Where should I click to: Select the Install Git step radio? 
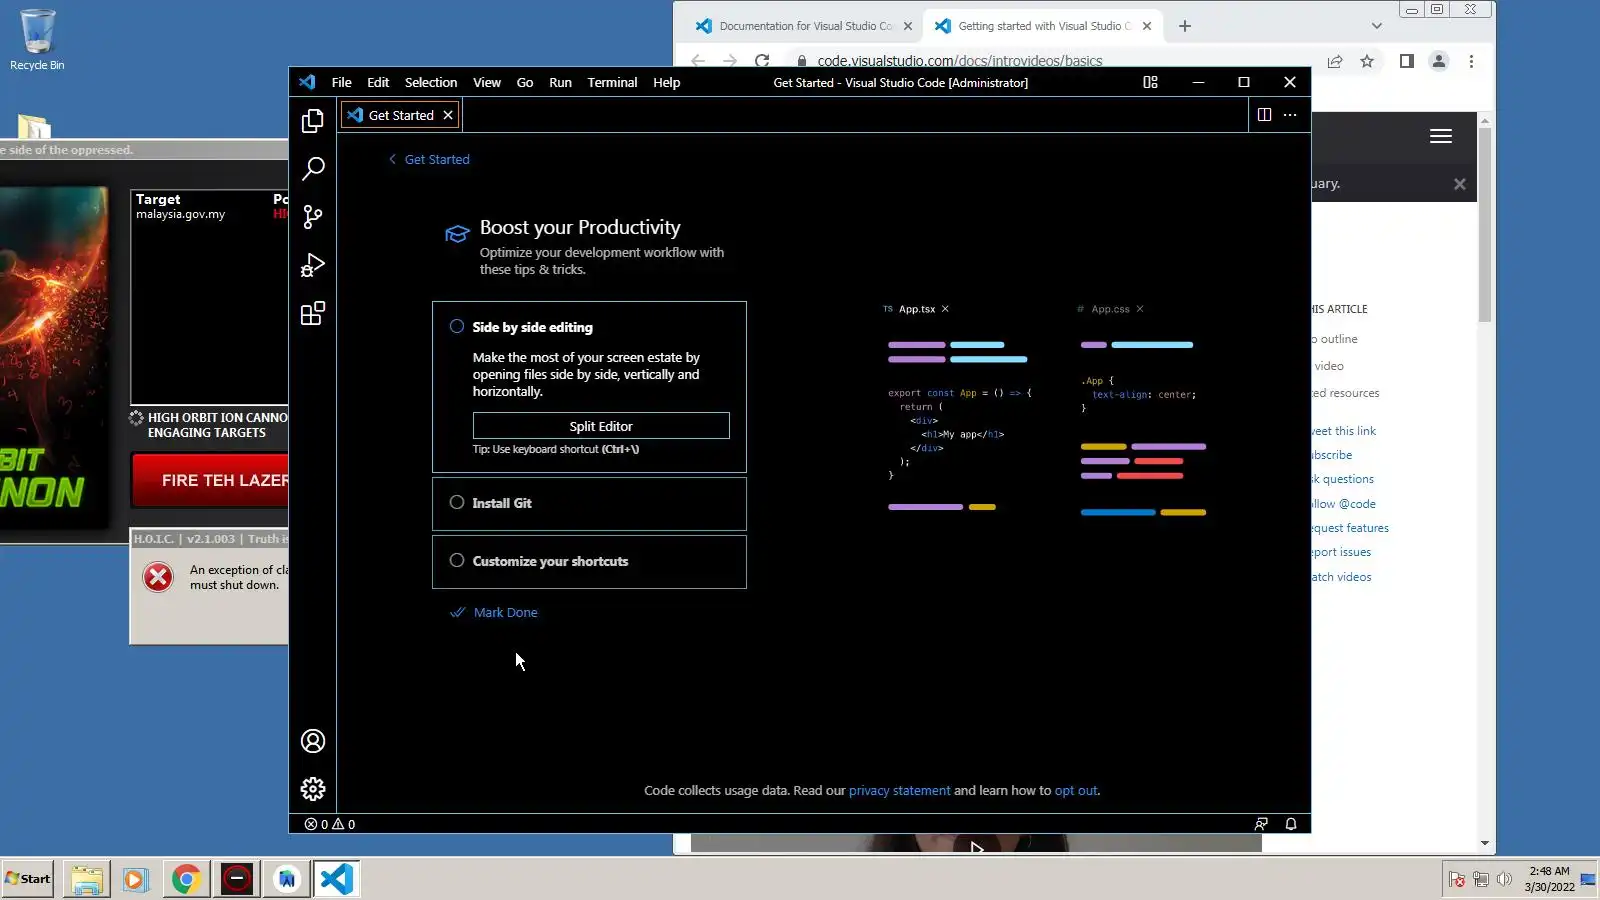[457, 503]
